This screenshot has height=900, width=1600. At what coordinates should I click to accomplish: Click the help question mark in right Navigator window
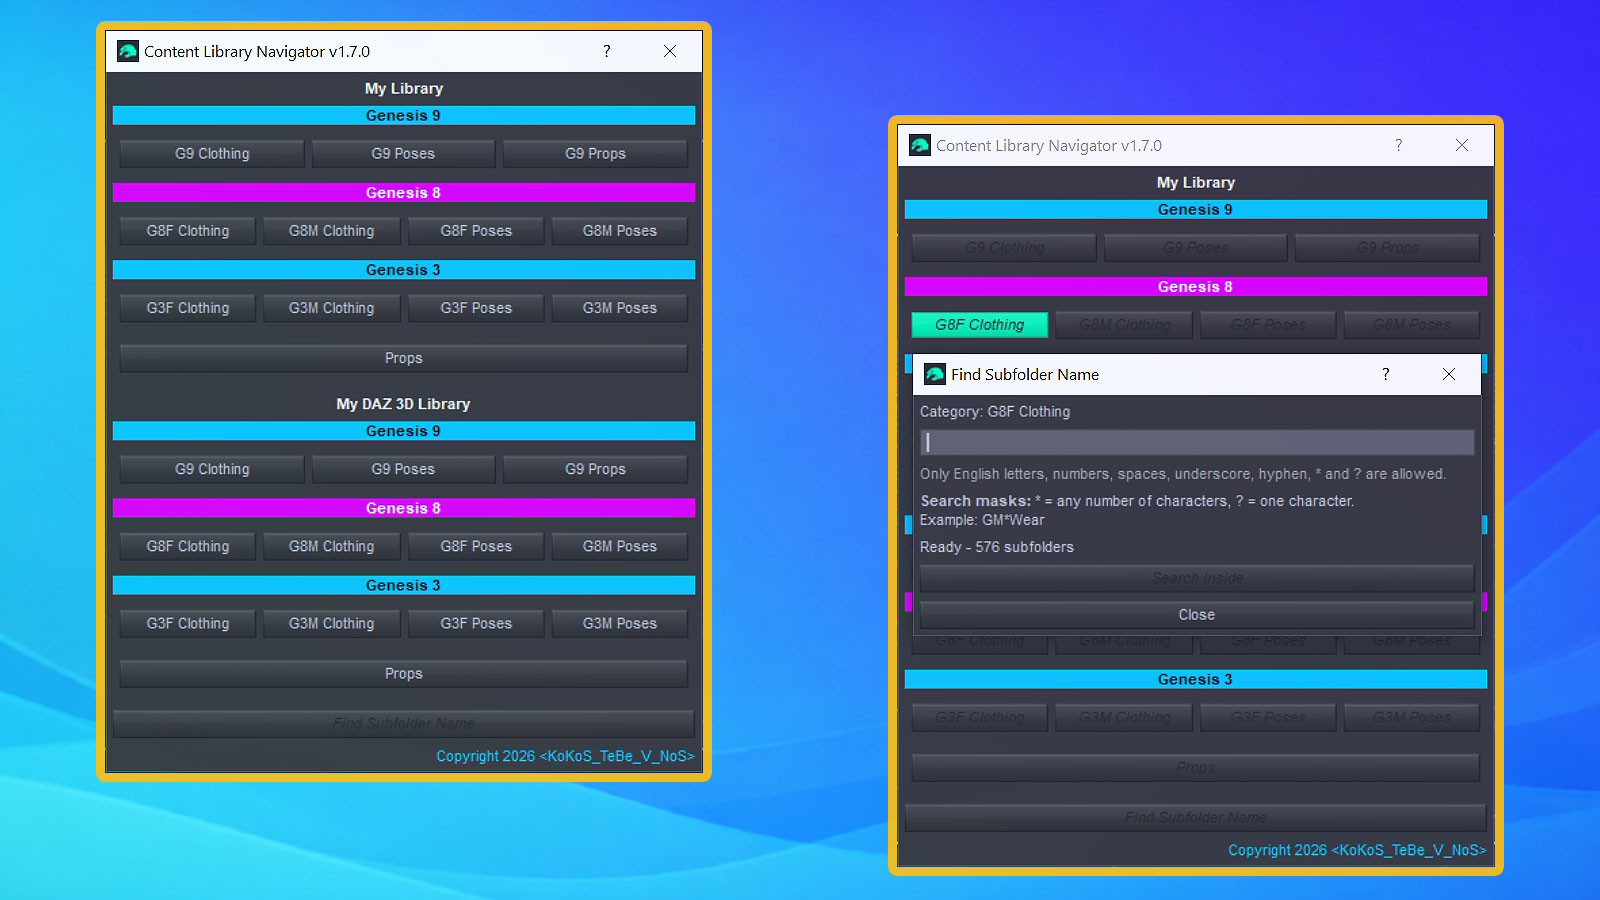[x=1398, y=145]
